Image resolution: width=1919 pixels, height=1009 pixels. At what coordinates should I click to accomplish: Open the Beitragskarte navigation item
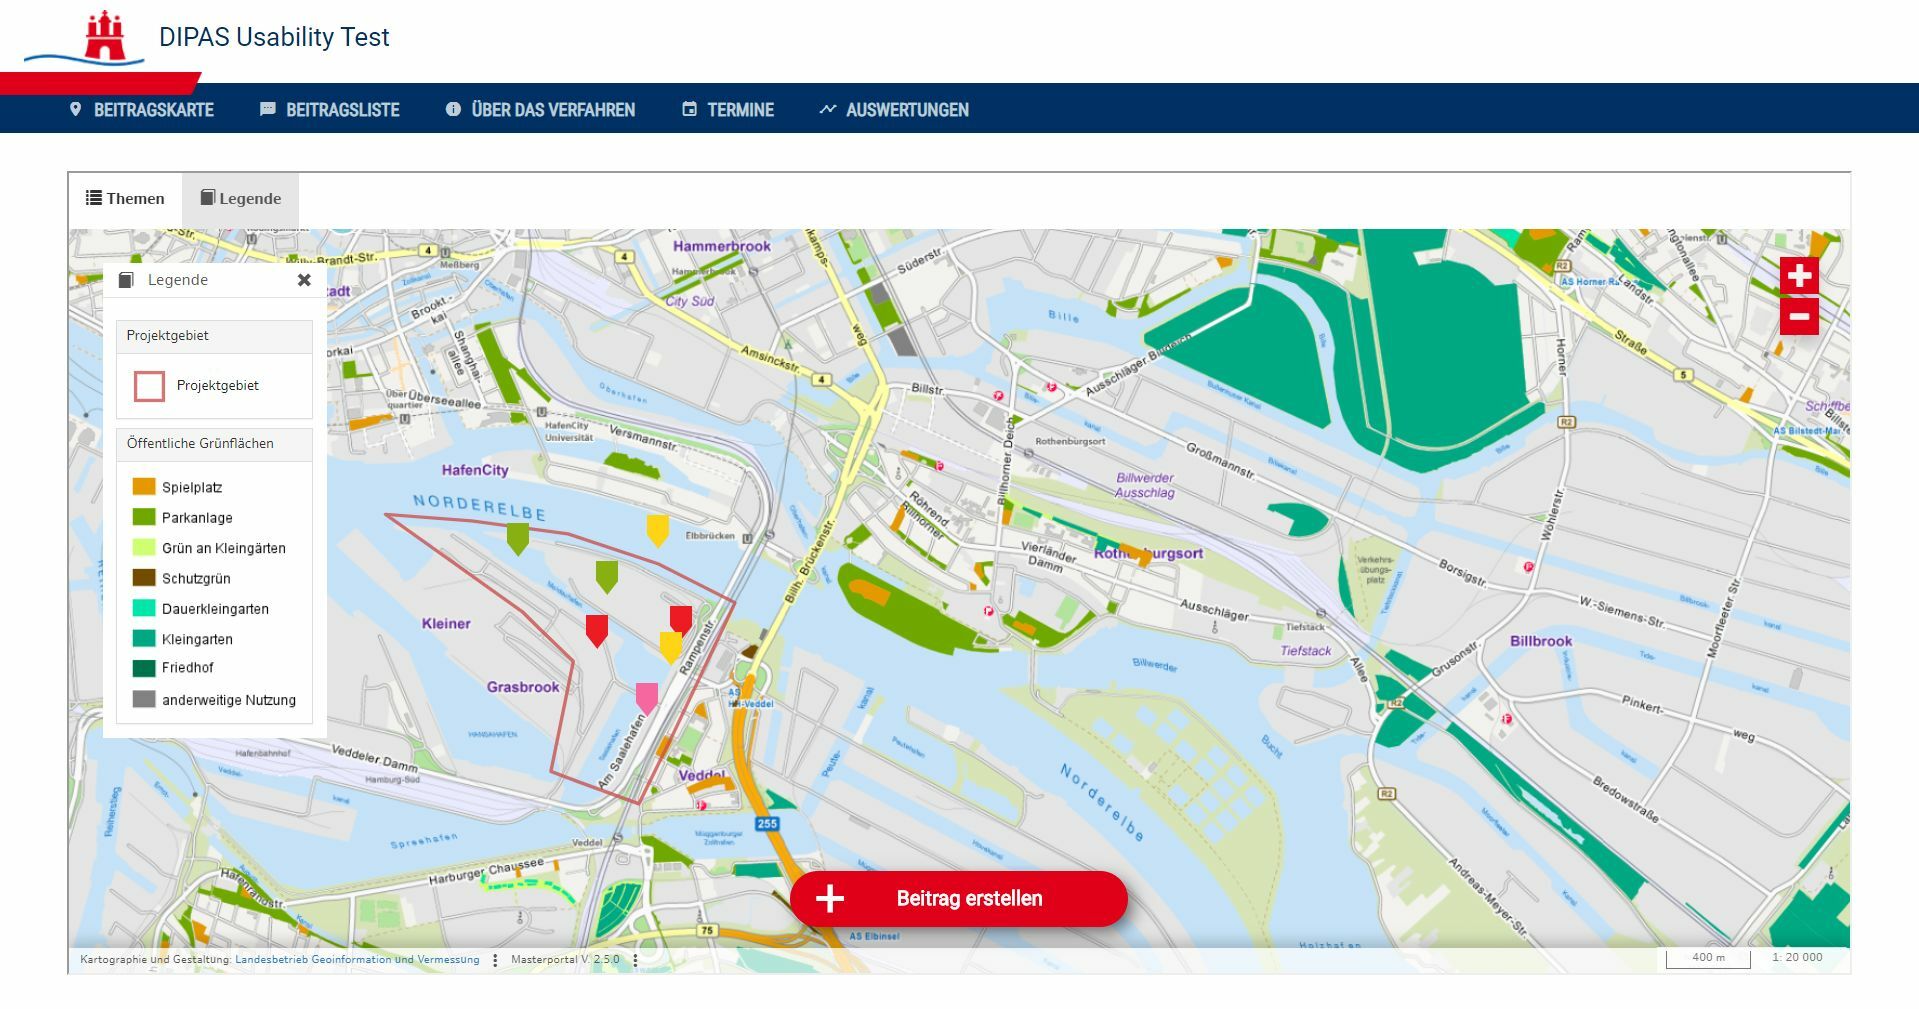pos(141,110)
